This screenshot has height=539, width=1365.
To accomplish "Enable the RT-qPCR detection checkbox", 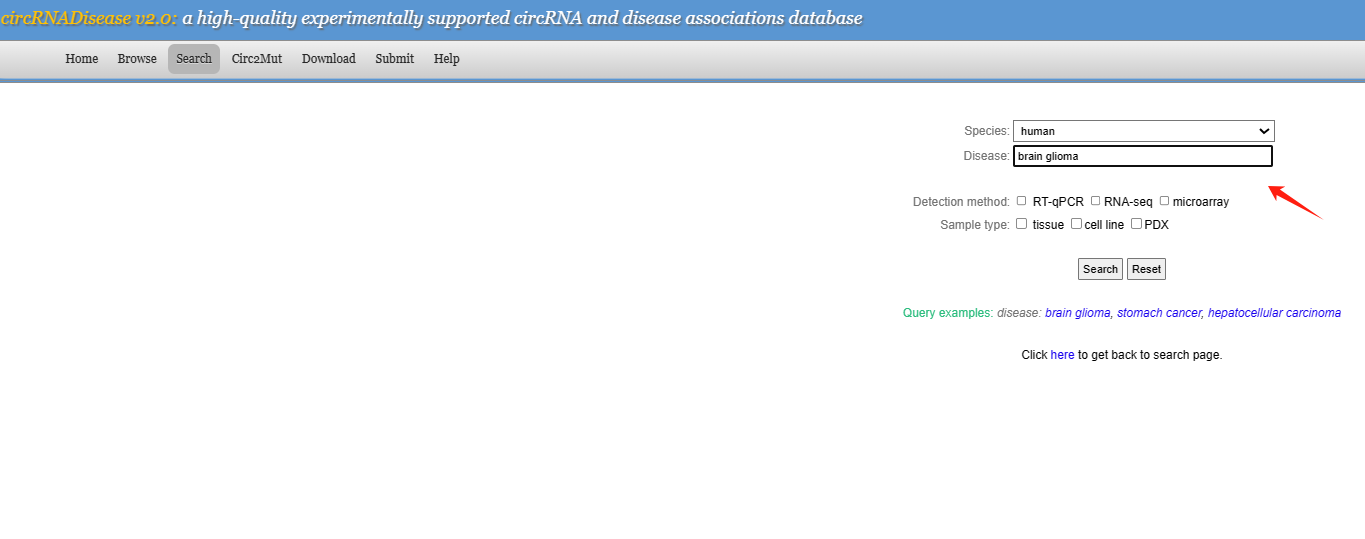I will tap(1022, 201).
